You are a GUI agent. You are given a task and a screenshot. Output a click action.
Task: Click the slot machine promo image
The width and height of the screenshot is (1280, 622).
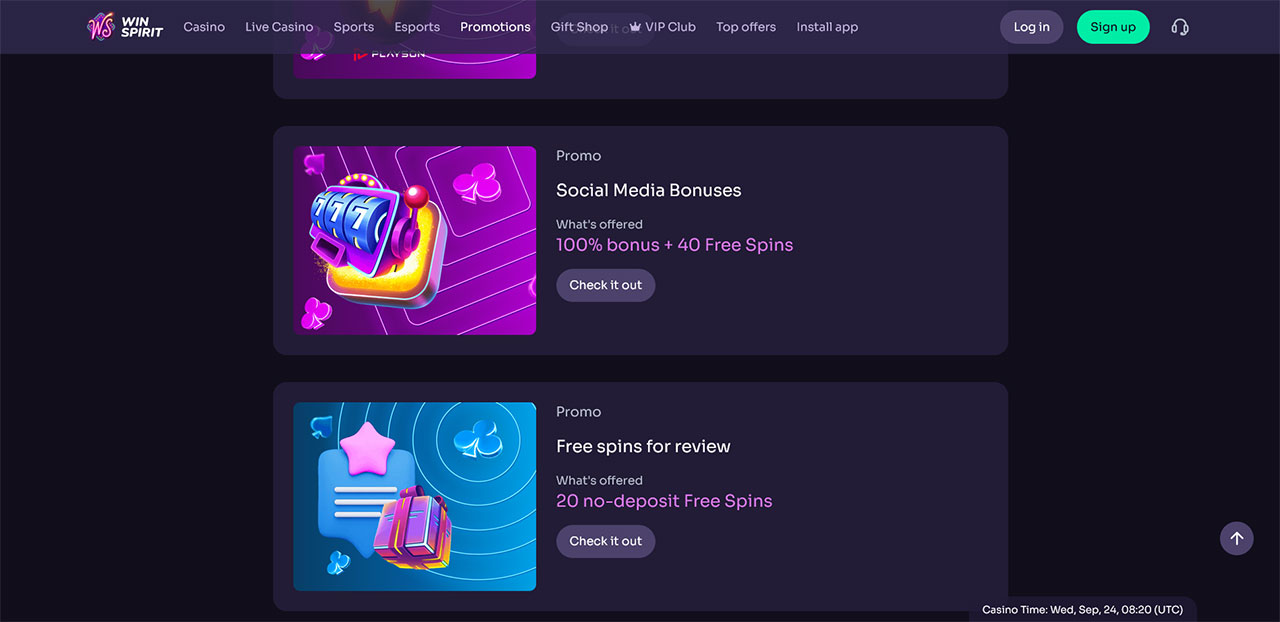414,240
